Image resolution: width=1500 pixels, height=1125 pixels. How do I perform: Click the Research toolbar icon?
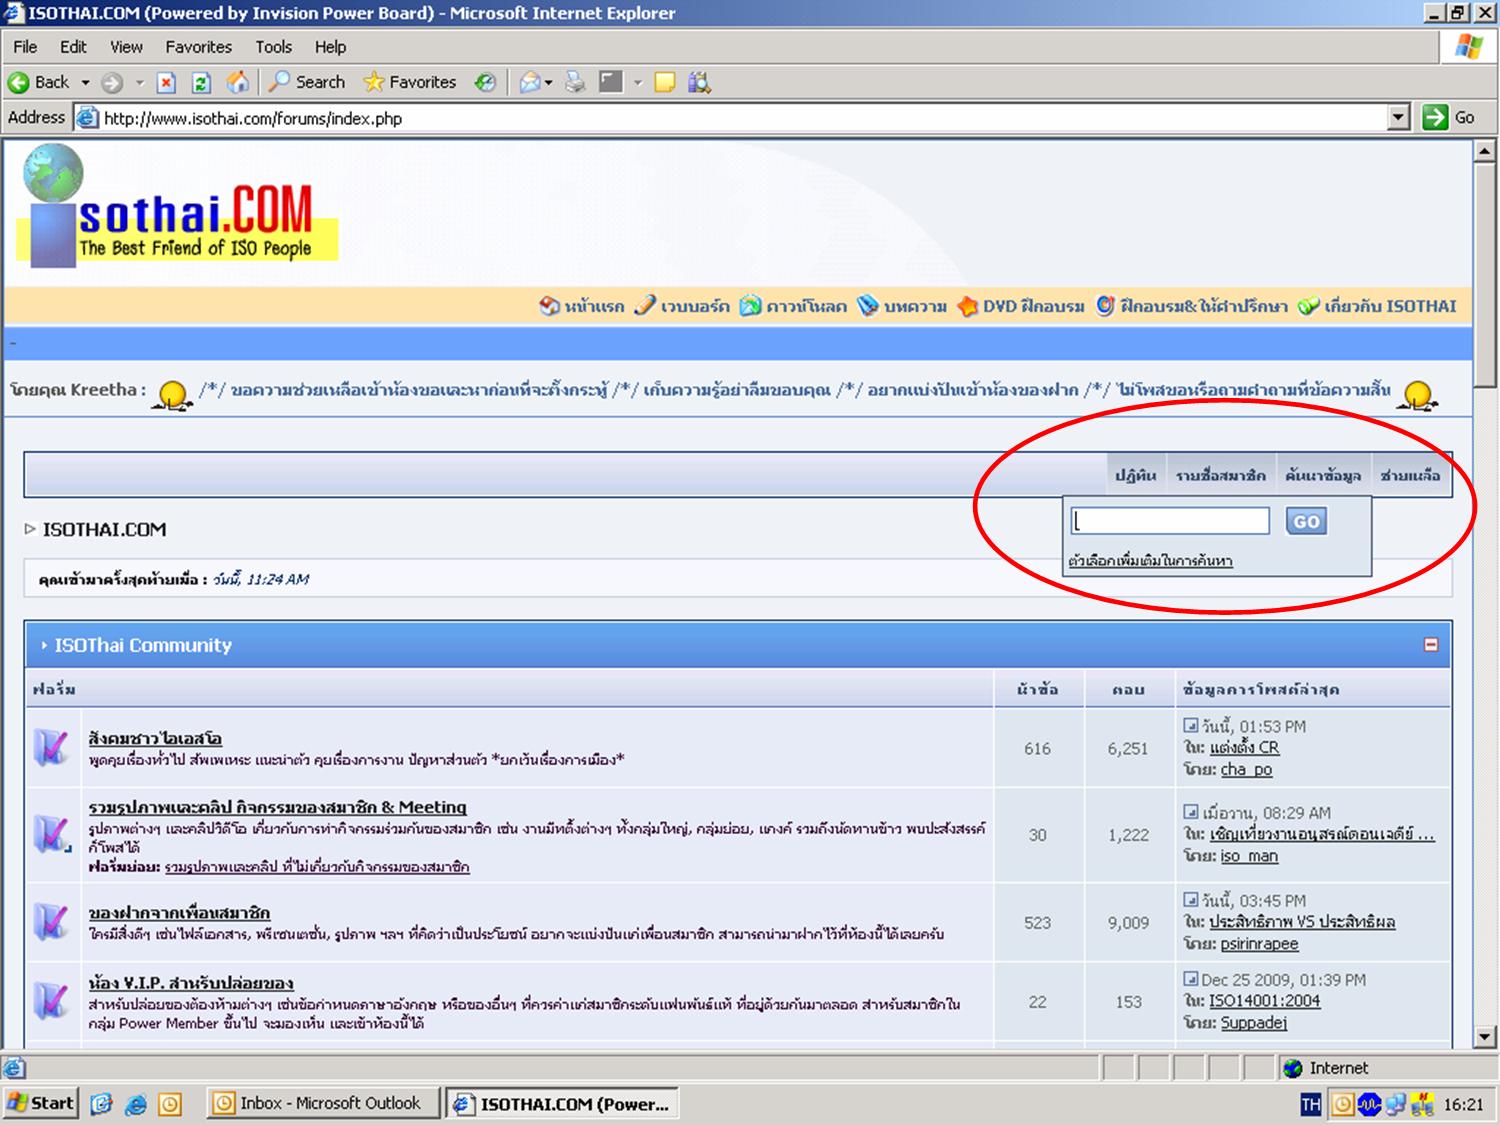[x=699, y=83]
